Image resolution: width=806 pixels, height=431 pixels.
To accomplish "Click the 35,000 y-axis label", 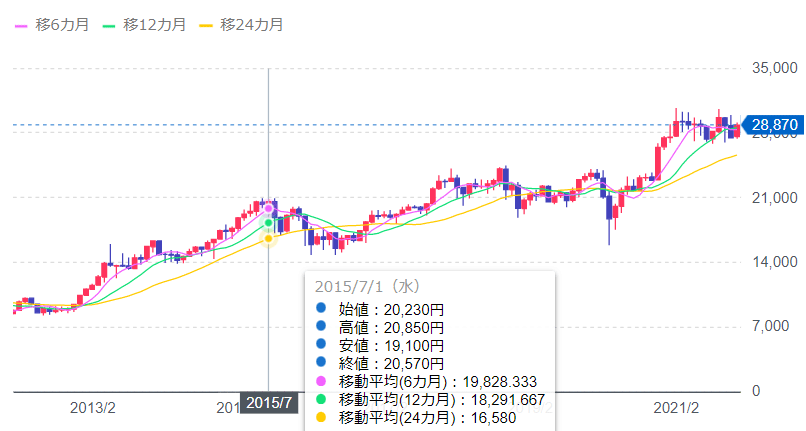I will [x=775, y=68].
